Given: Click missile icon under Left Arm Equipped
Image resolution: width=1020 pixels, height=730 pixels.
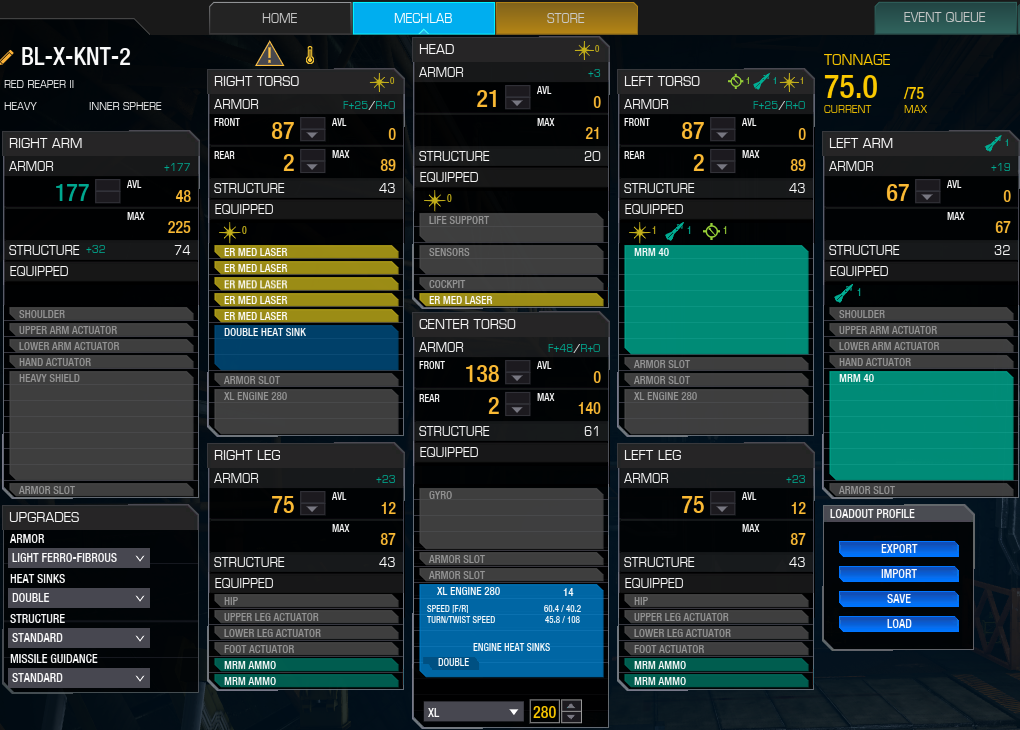Looking at the screenshot, I should (844, 293).
